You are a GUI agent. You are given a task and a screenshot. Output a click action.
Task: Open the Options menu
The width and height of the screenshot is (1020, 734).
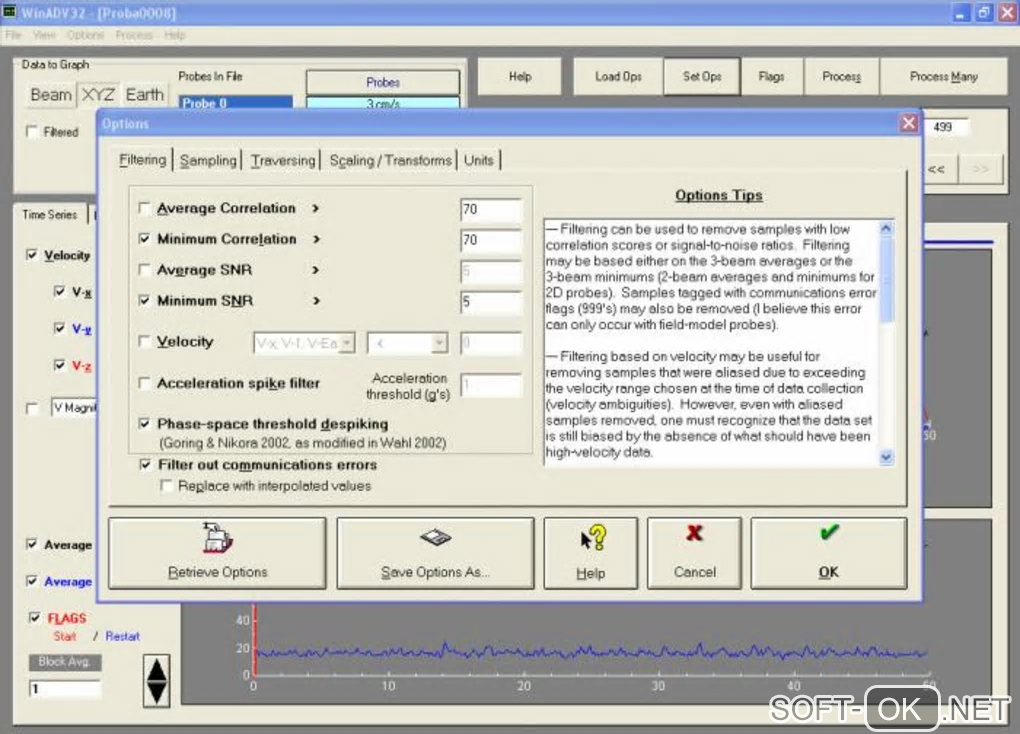point(85,35)
